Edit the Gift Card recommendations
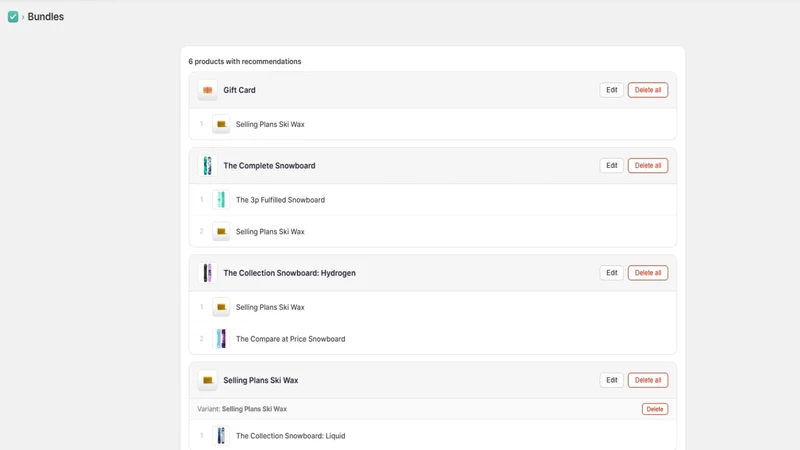The image size is (800, 450). [611, 90]
